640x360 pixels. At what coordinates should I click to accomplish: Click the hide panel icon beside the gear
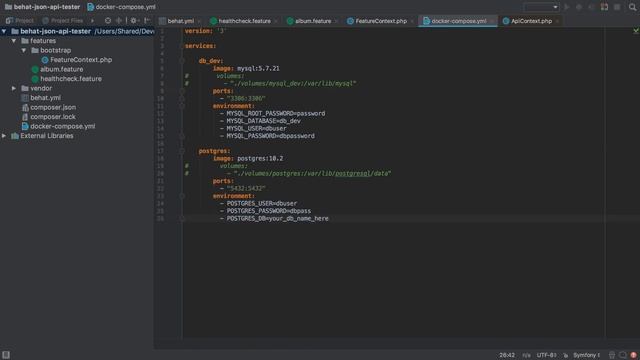[147, 20]
